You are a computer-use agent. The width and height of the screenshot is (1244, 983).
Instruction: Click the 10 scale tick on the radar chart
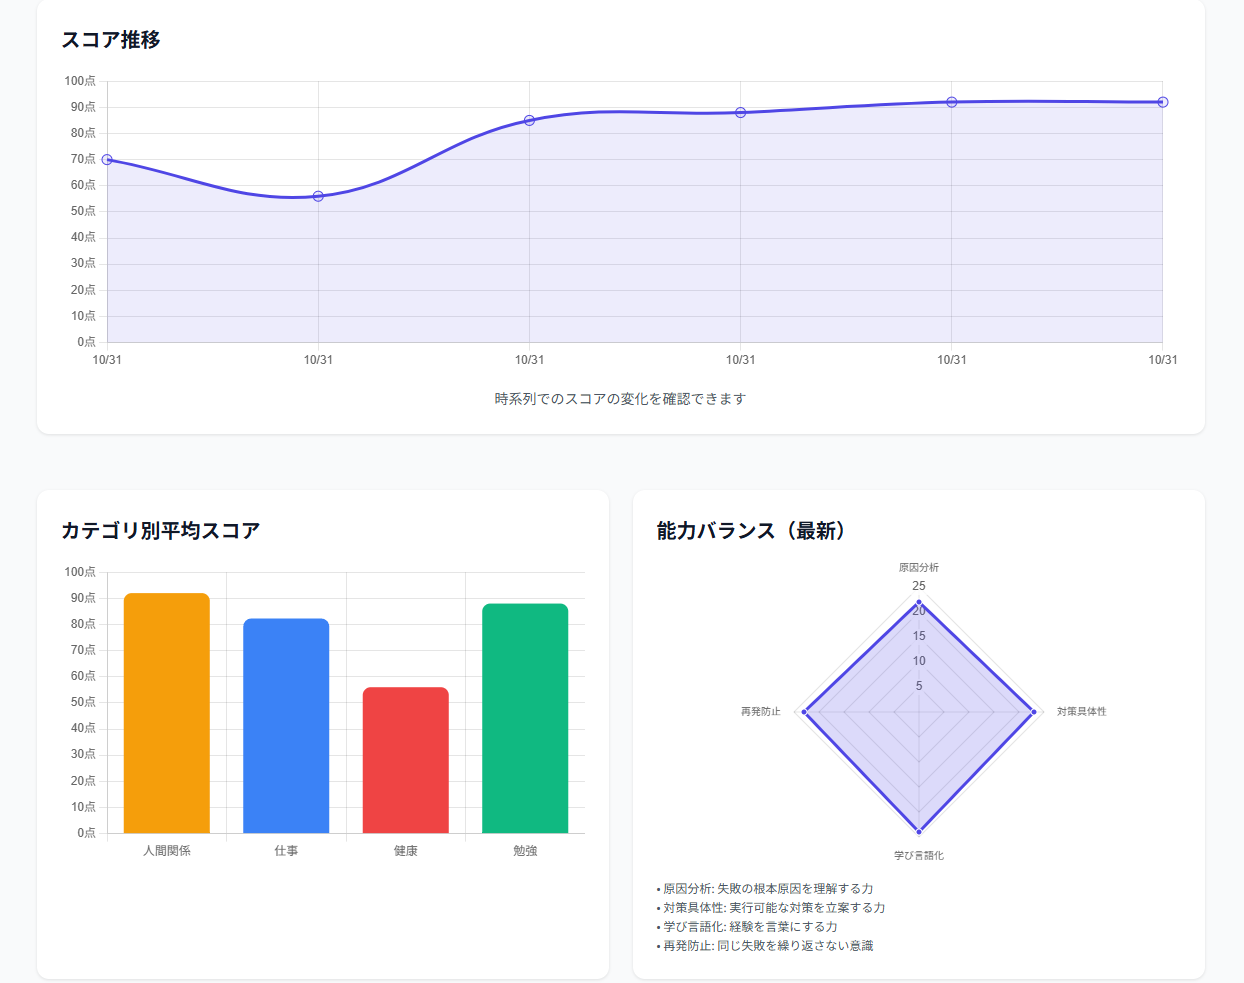(919, 661)
